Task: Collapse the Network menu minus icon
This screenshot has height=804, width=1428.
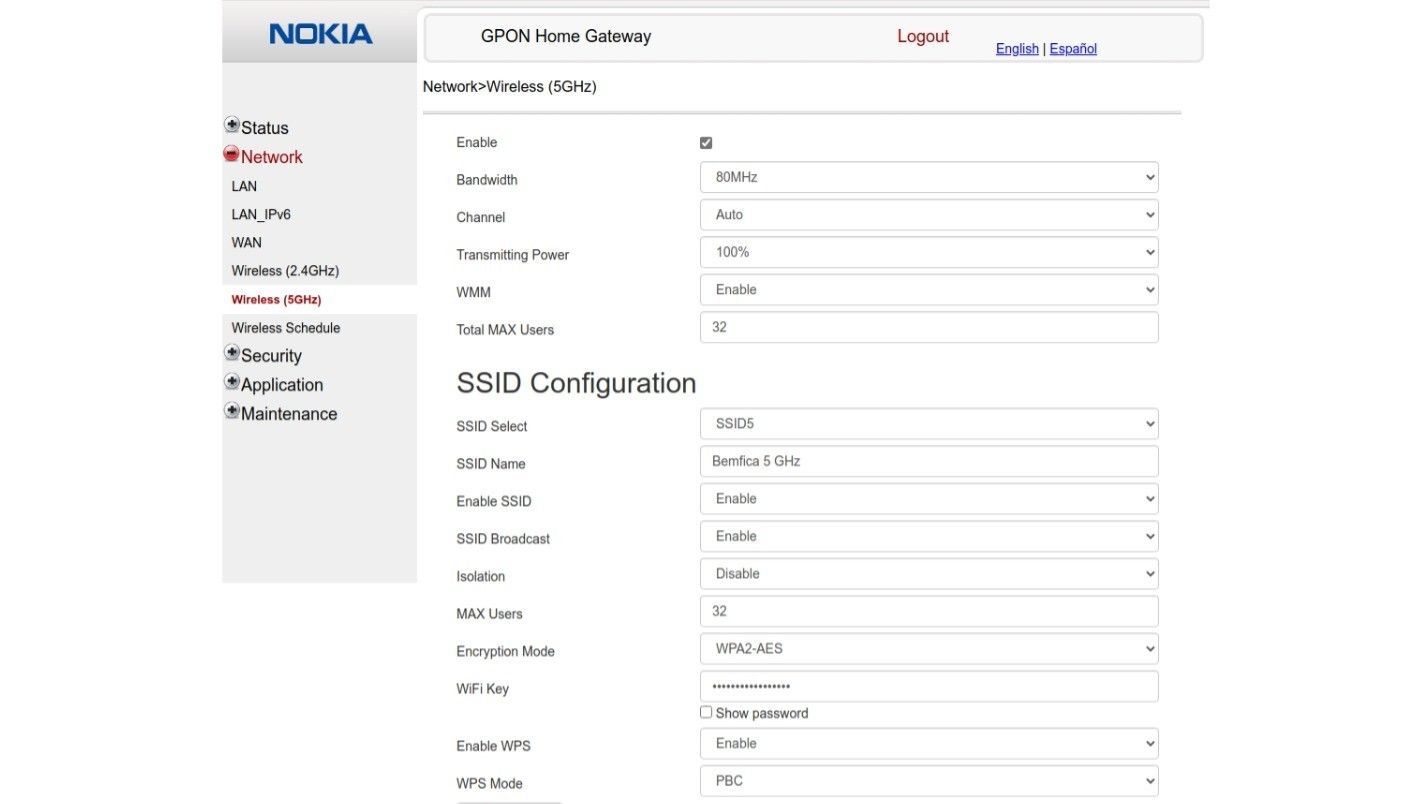Action: (232, 155)
